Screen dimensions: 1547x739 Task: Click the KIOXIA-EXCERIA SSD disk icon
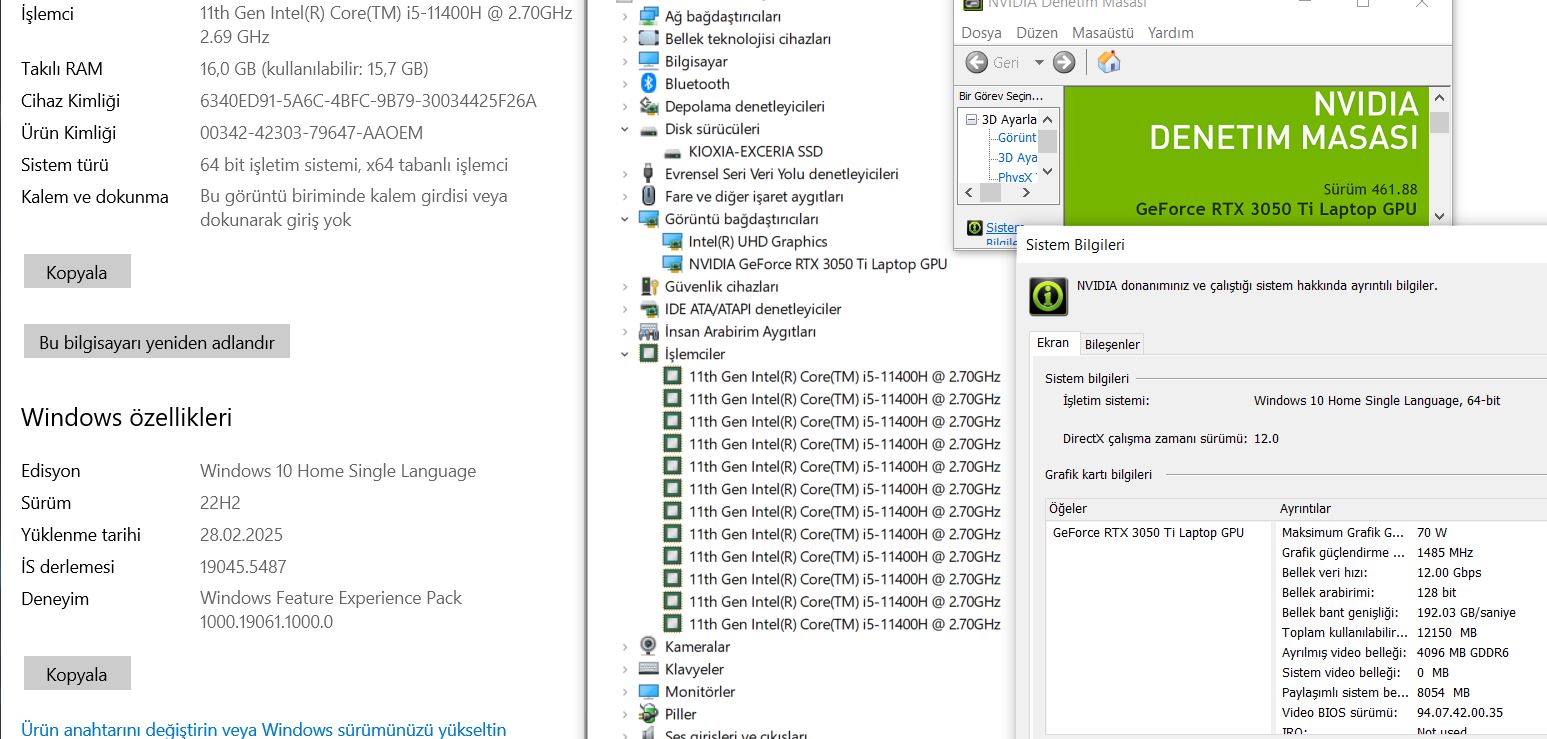point(673,152)
